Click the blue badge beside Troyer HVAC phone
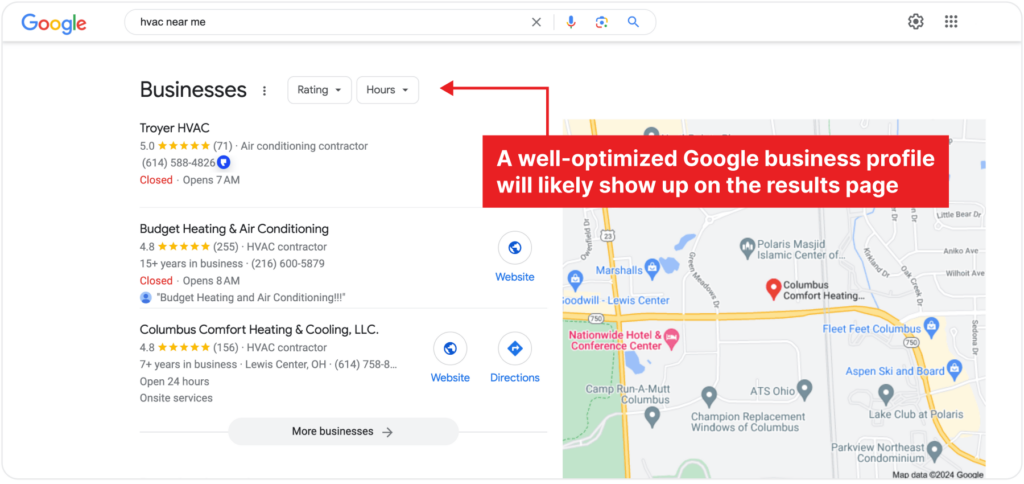This screenshot has width=1024, height=484. 223,162
